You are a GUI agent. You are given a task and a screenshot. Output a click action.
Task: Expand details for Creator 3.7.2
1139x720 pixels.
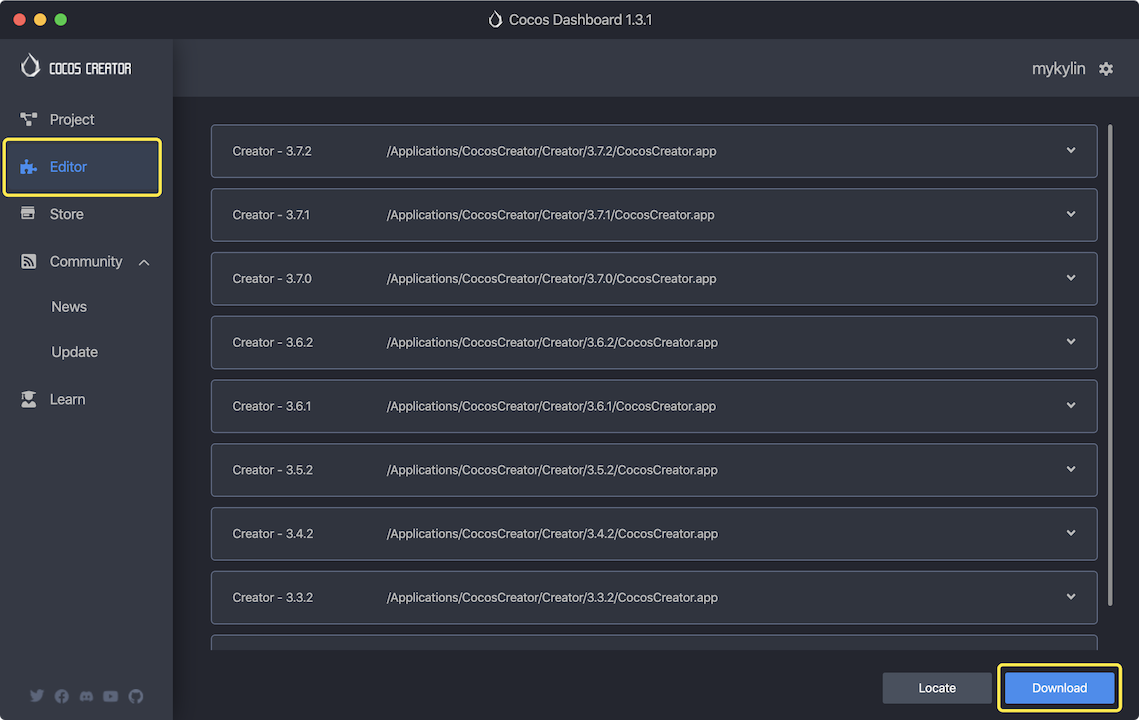[1070, 150]
